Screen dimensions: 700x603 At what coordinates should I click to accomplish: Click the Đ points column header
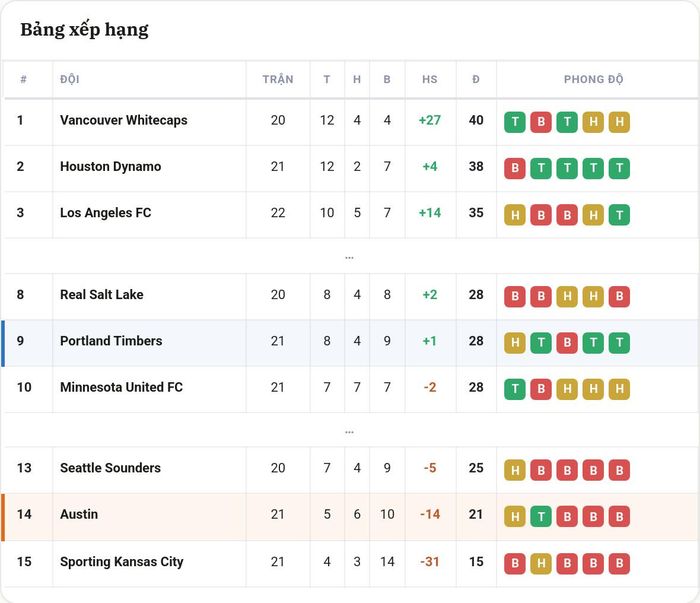[x=476, y=79]
